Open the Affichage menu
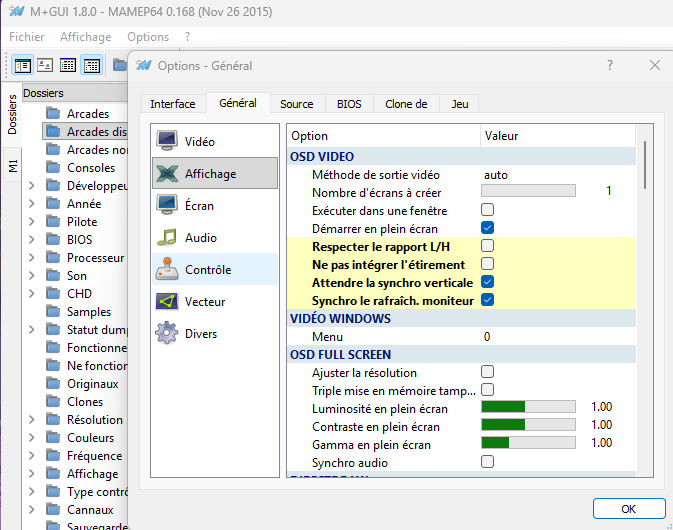Screen dimensions: 673x530 click(x=85, y=37)
